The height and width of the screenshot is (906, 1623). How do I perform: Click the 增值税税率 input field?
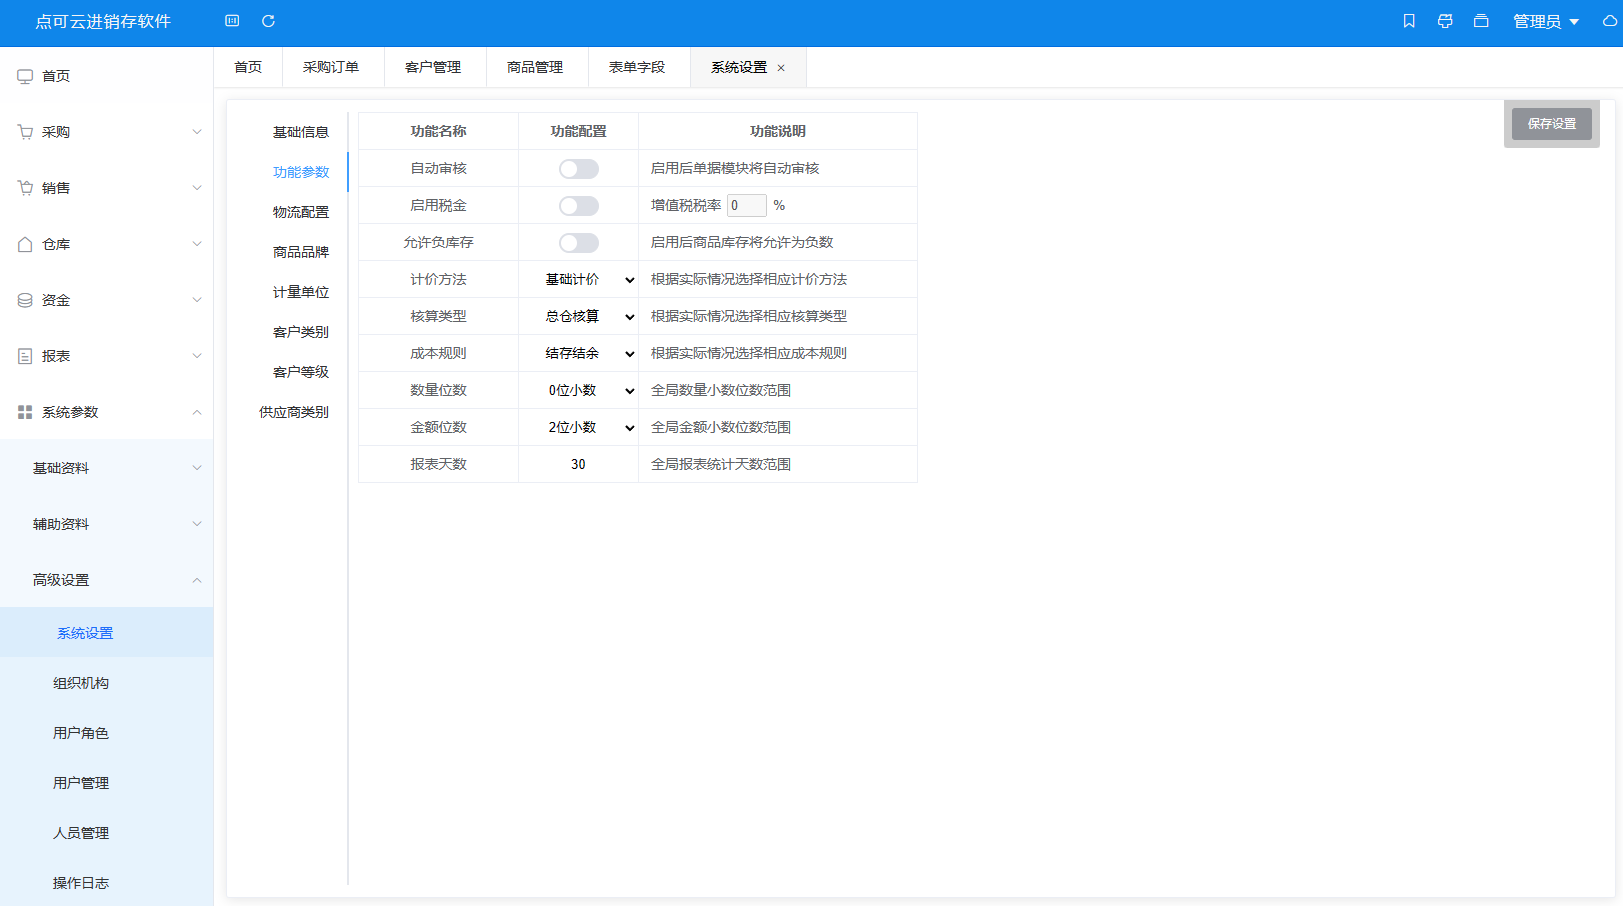coord(746,204)
